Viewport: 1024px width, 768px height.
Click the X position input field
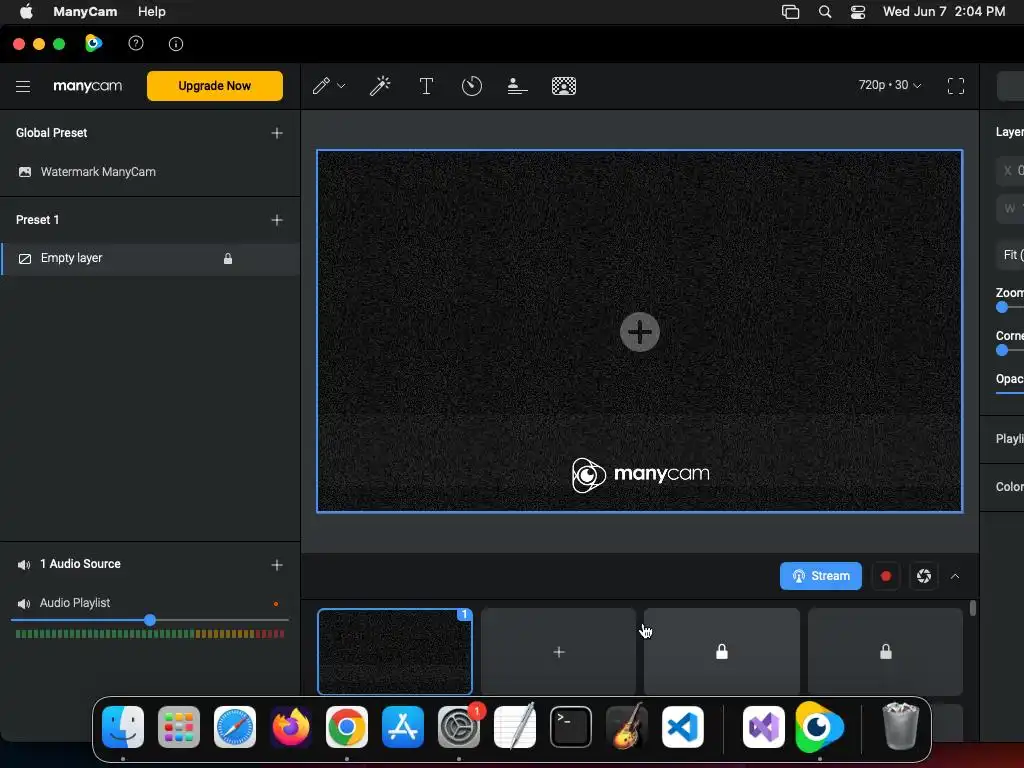click(1010, 170)
